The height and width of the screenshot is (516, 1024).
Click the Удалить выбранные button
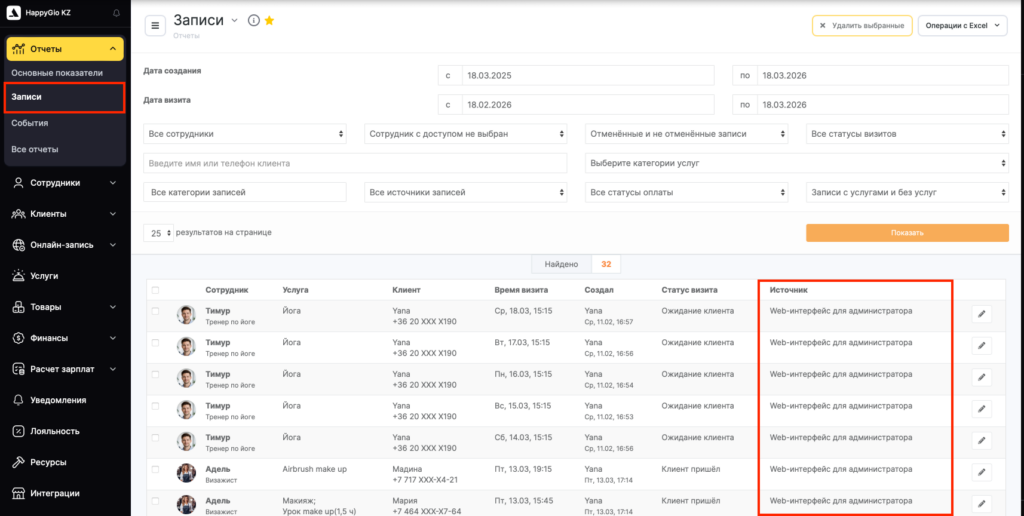tap(860, 26)
